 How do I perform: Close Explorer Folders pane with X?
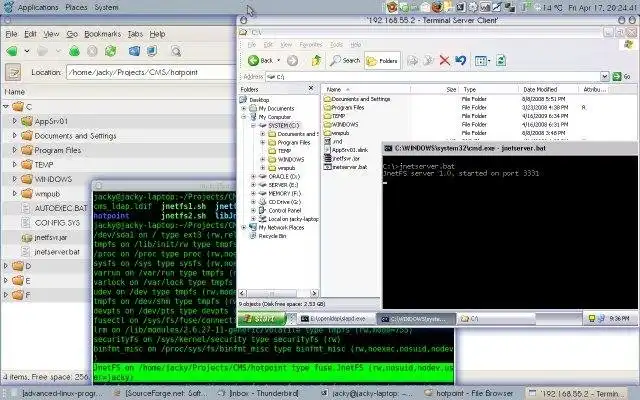(311, 88)
